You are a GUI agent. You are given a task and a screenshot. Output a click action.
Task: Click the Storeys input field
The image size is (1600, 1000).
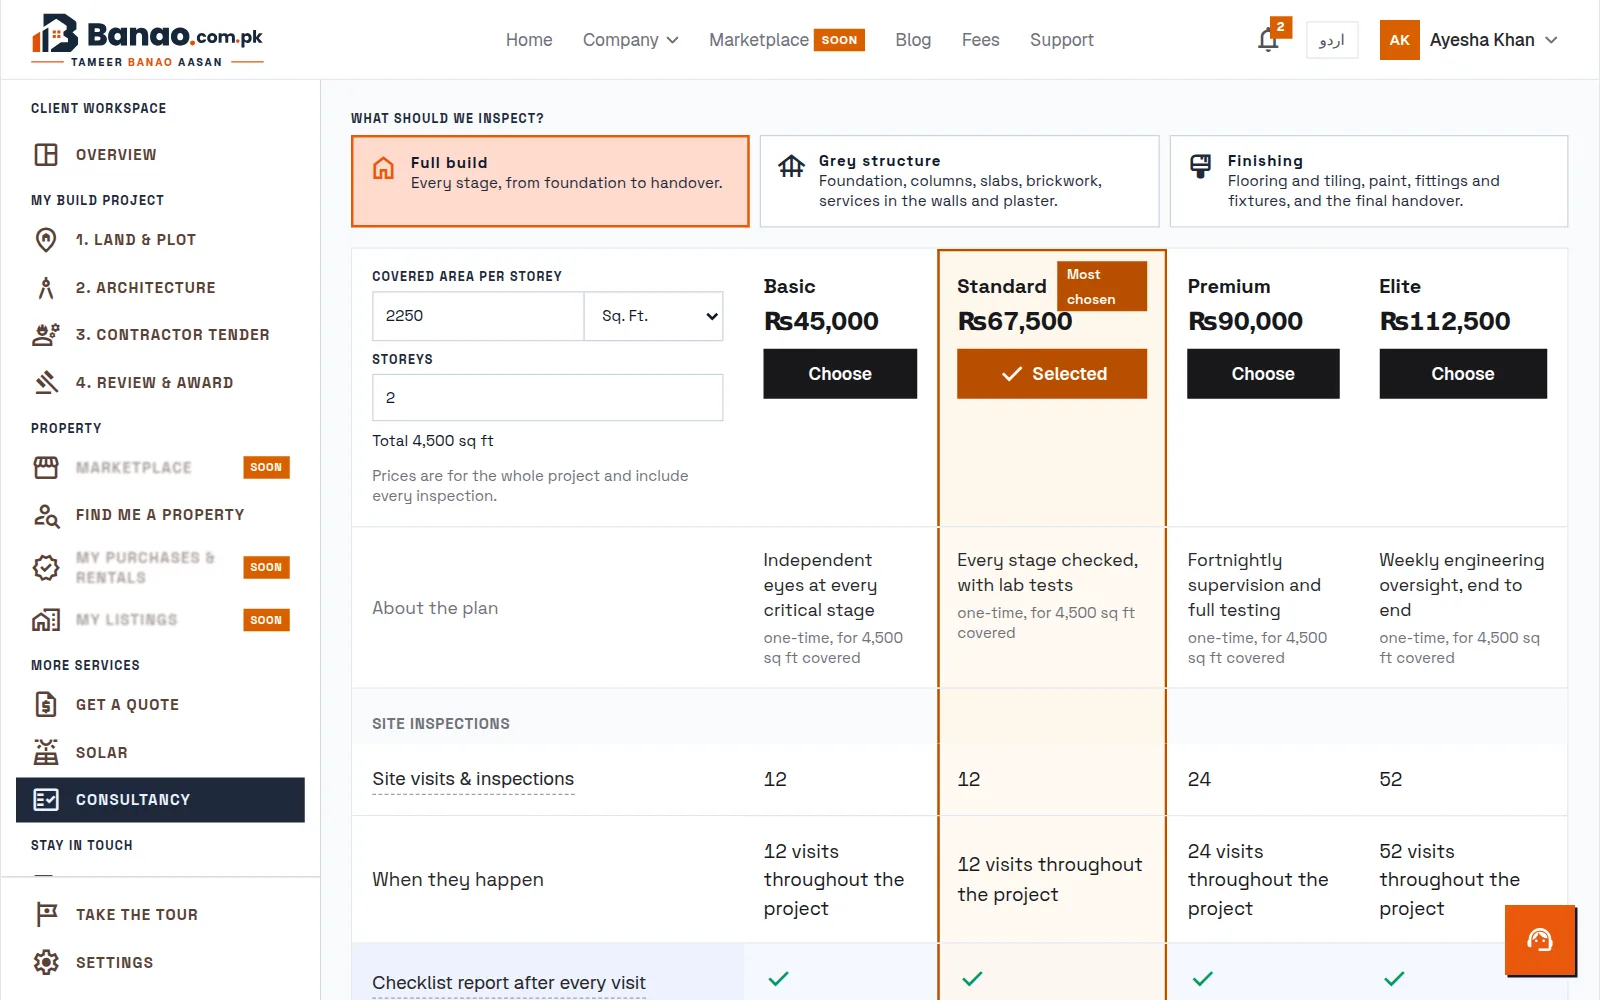tap(548, 398)
